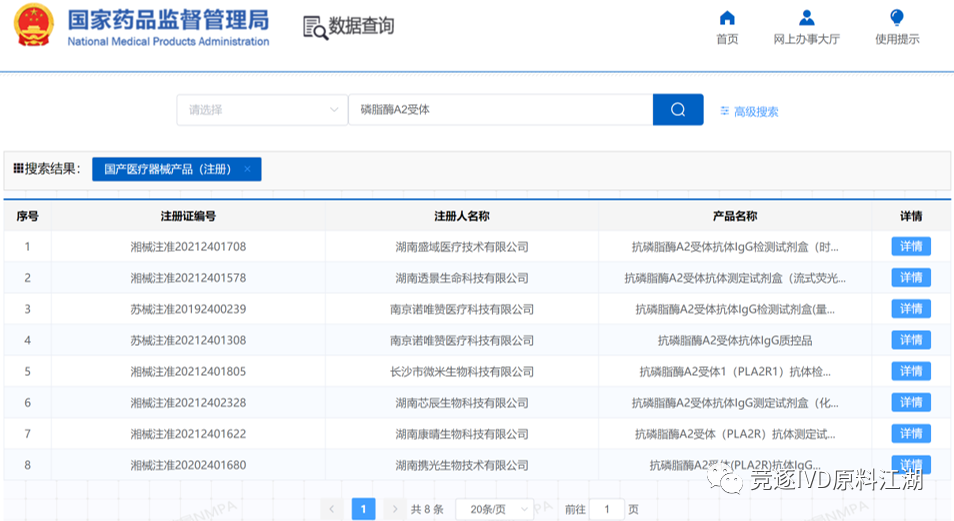Open 网上办事大厅 user icon
The width and height of the screenshot is (954, 521).
tap(806, 18)
